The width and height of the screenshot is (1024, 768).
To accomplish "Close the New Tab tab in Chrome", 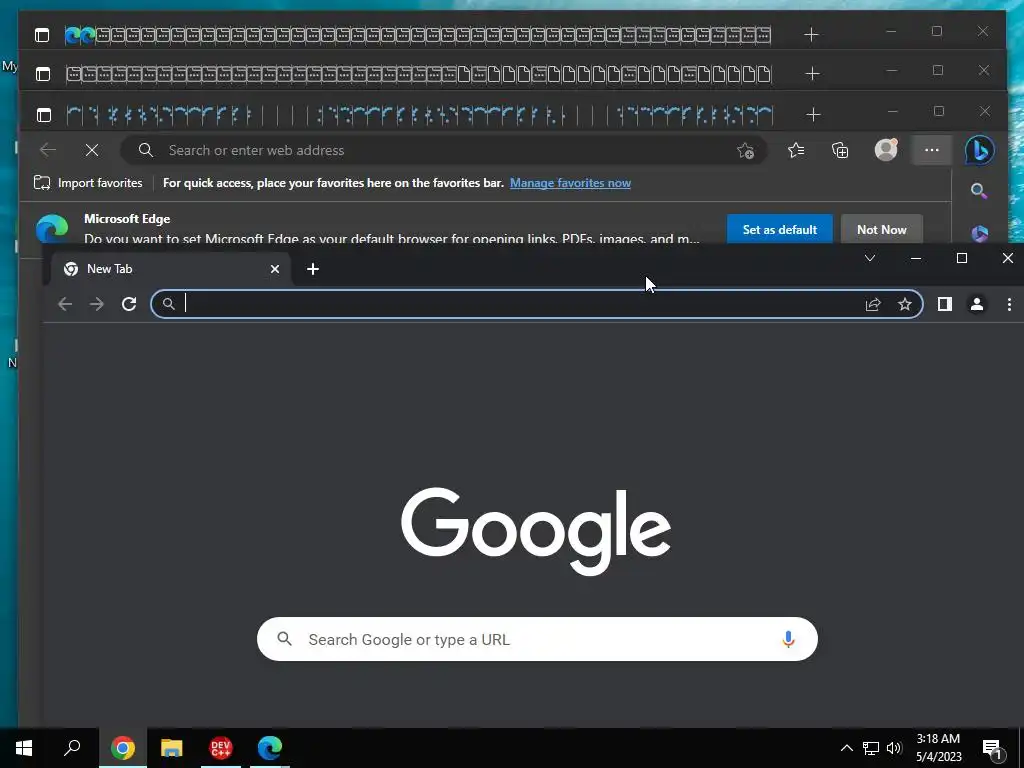I will pyautogui.click(x=275, y=269).
